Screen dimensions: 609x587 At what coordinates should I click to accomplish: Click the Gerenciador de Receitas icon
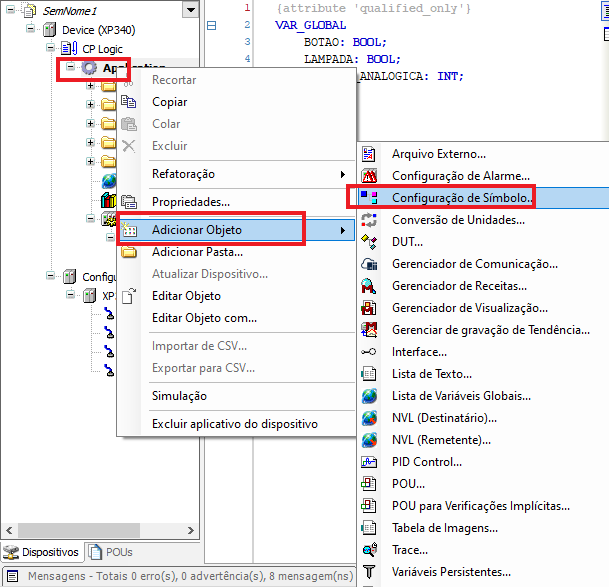(370, 286)
